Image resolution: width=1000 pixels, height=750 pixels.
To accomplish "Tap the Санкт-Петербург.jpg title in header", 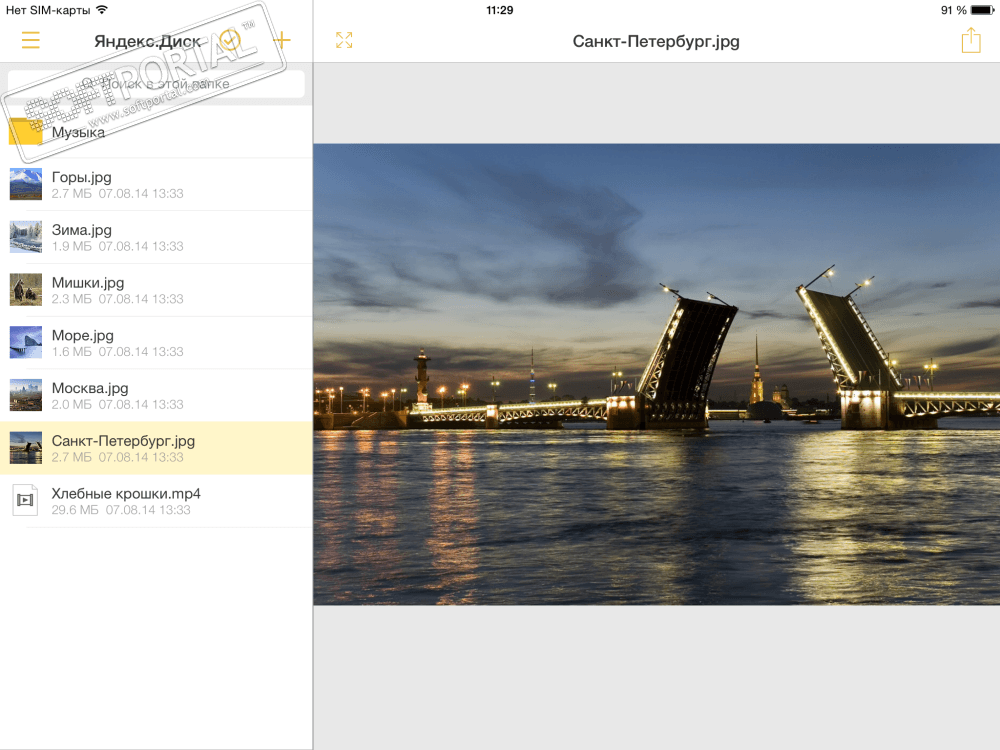I will [656, 41].
